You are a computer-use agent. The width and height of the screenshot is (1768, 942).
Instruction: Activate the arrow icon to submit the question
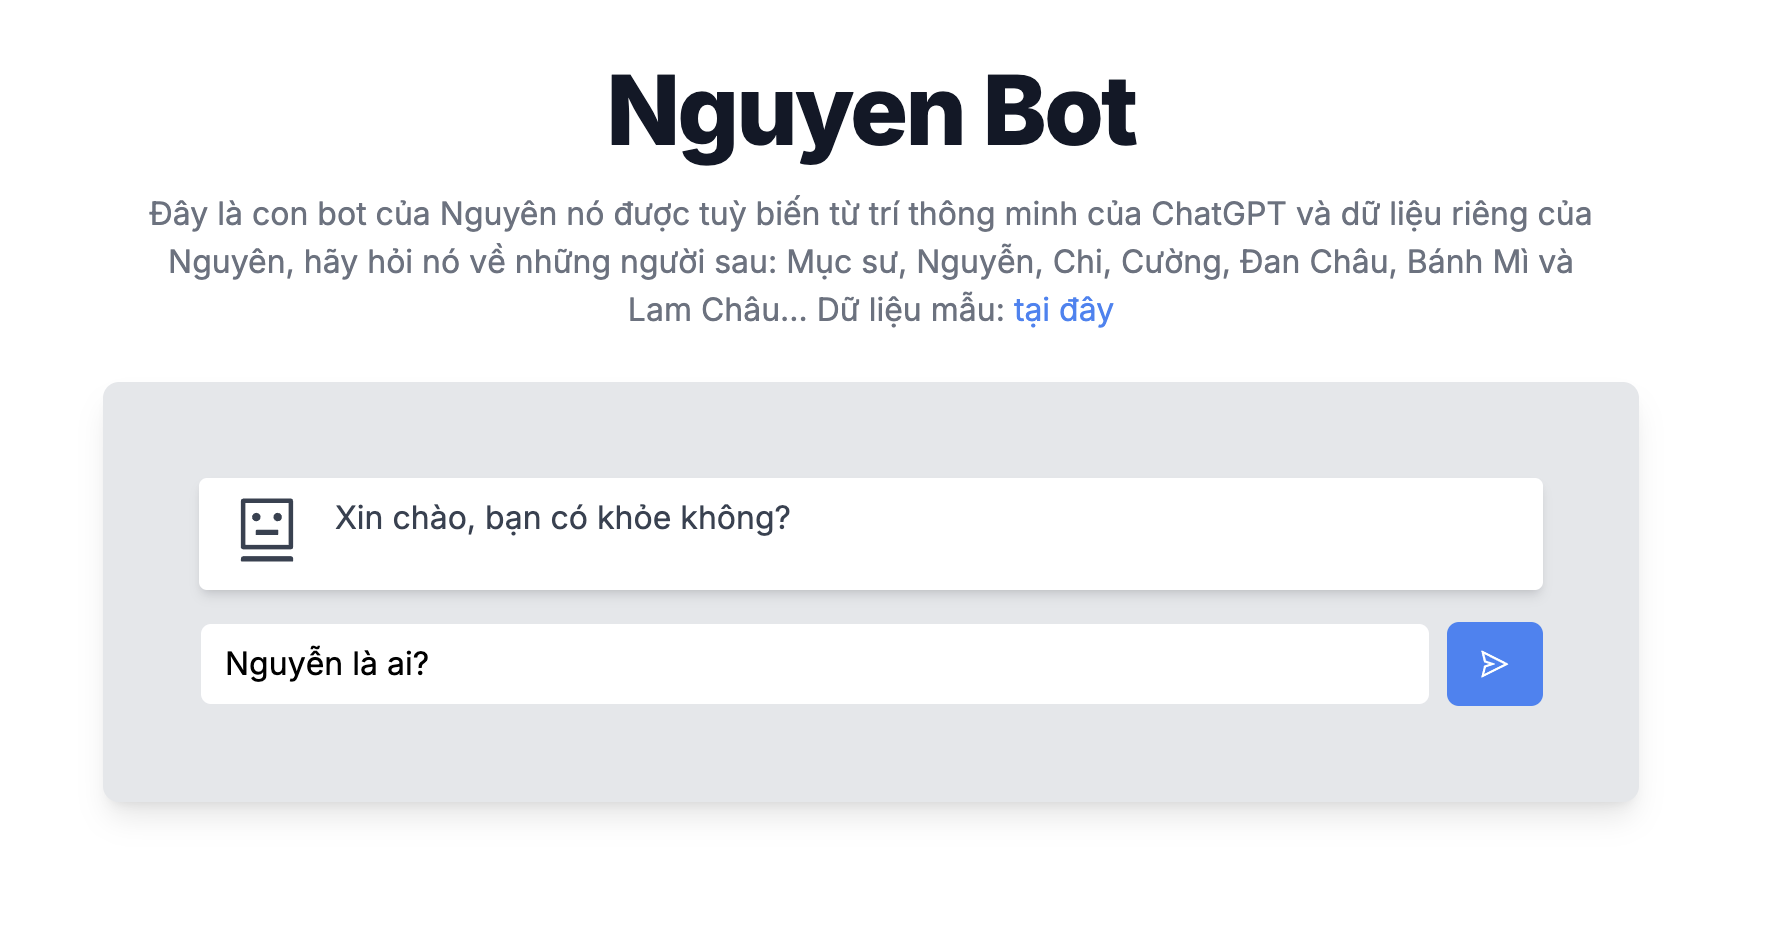pos(1493,663)
